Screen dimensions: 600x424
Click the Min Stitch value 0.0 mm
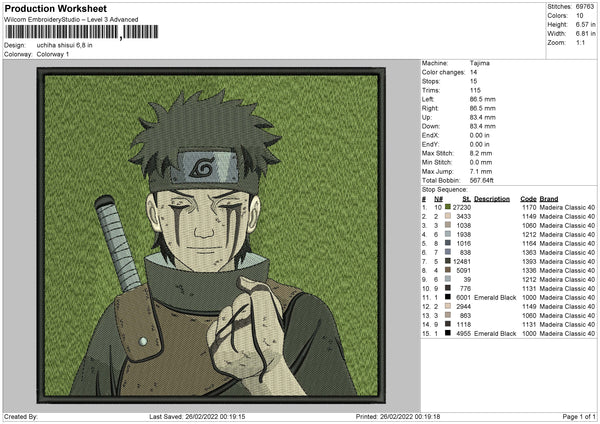481,162
